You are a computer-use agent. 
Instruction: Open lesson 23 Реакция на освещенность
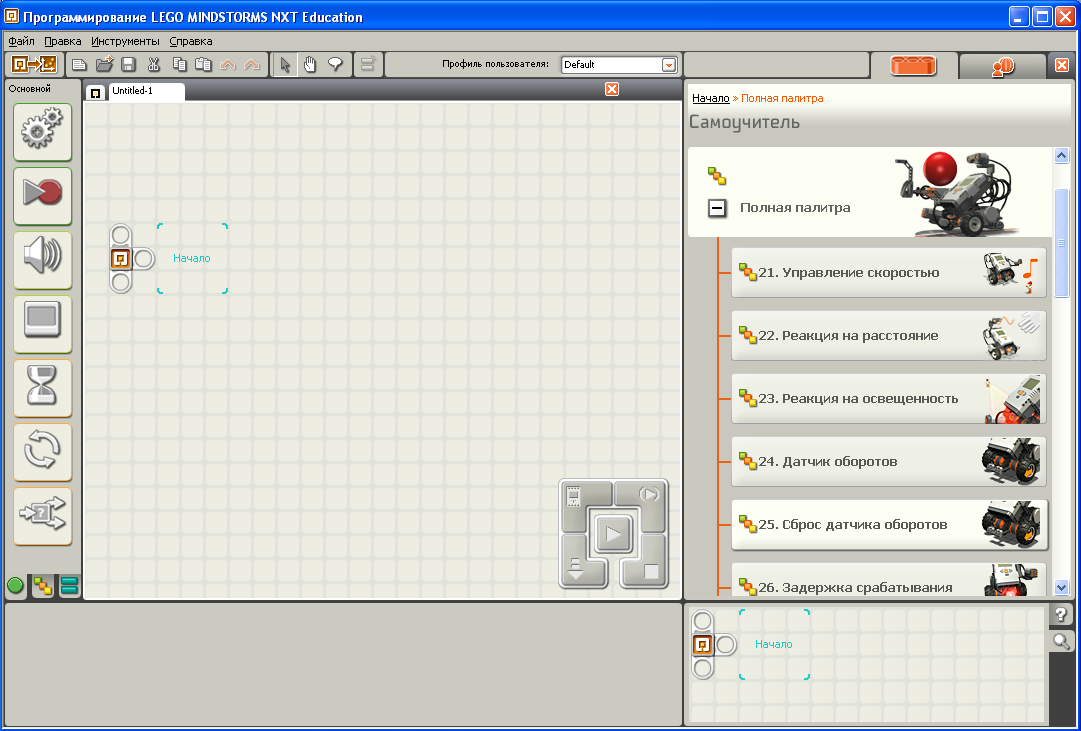pyautogui.click(x=889, y=399)
